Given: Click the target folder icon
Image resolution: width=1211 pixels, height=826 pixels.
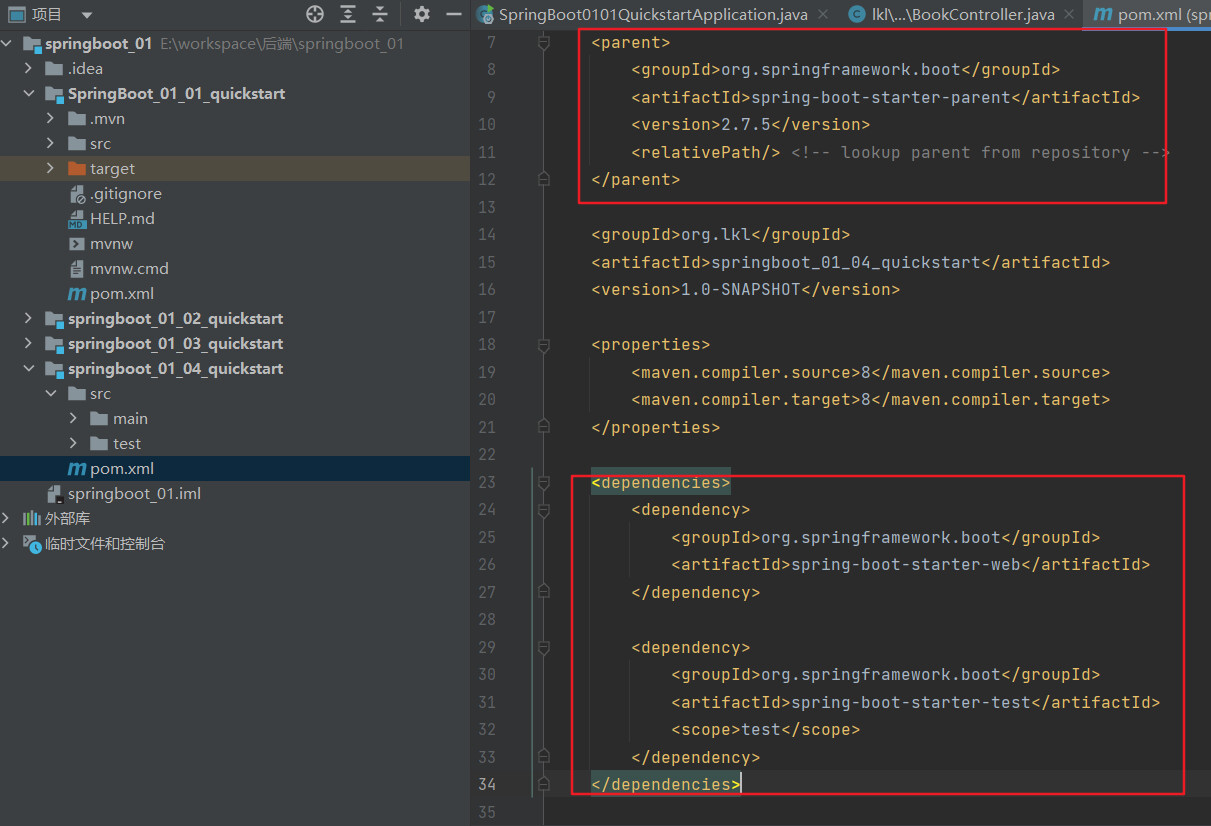Looking at the screenshot, I should tap(77, 169).
